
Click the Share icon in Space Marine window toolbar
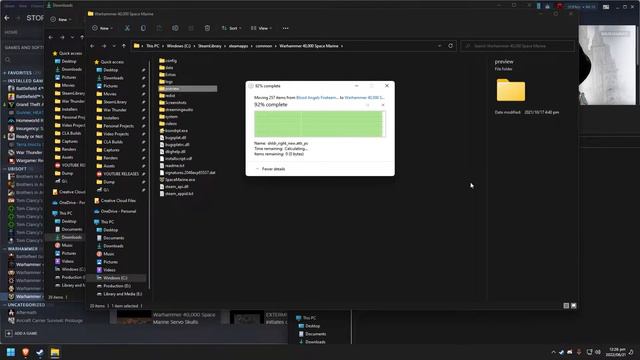191,28
